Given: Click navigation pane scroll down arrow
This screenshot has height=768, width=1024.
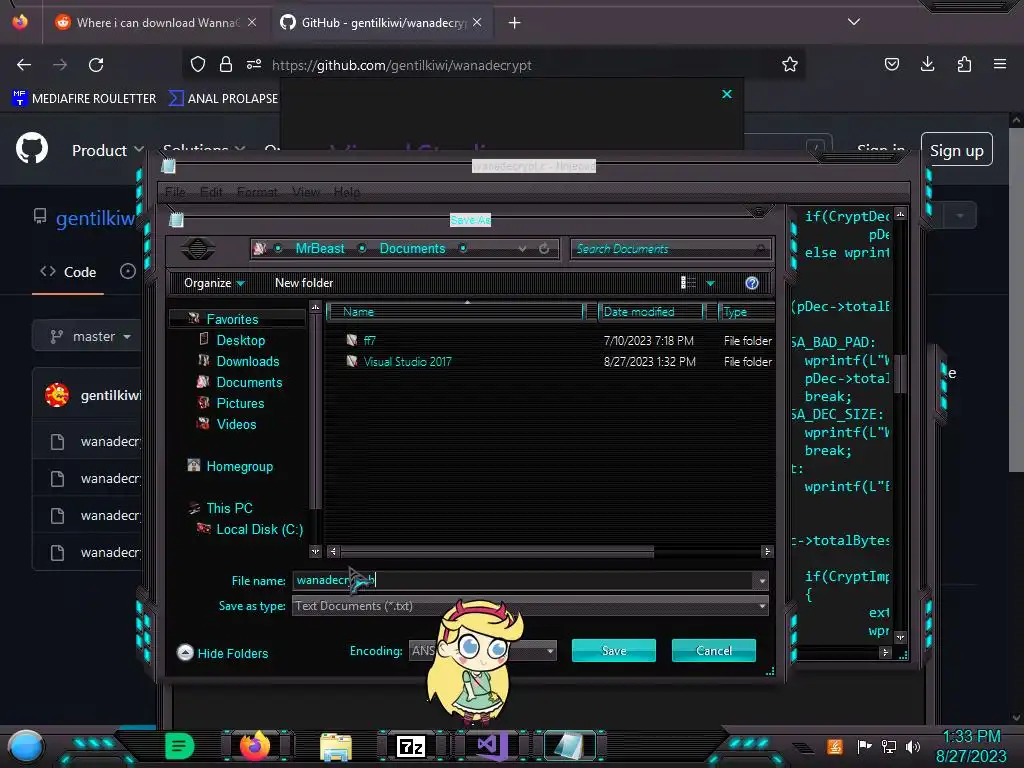Looking at the screenshot, I should (315, 551).
